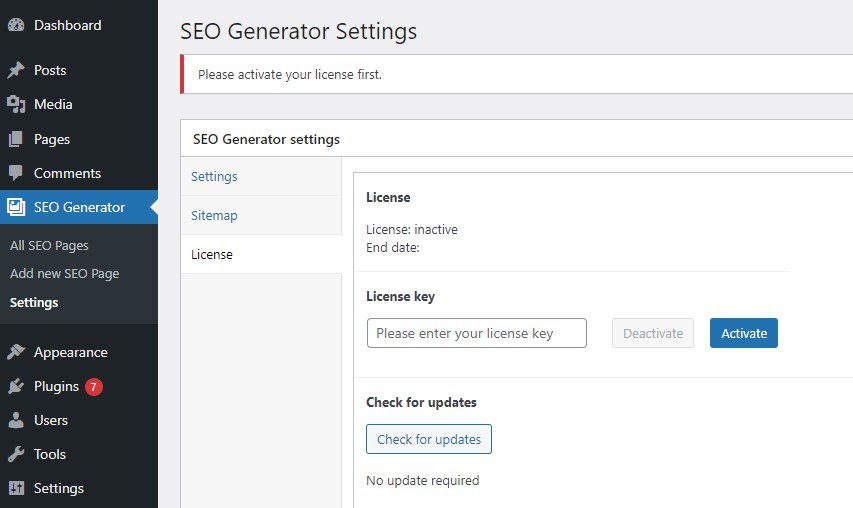Click the Comments speech bubble icon
Viewport: 853px width, 508px height.
pos(16,173)
